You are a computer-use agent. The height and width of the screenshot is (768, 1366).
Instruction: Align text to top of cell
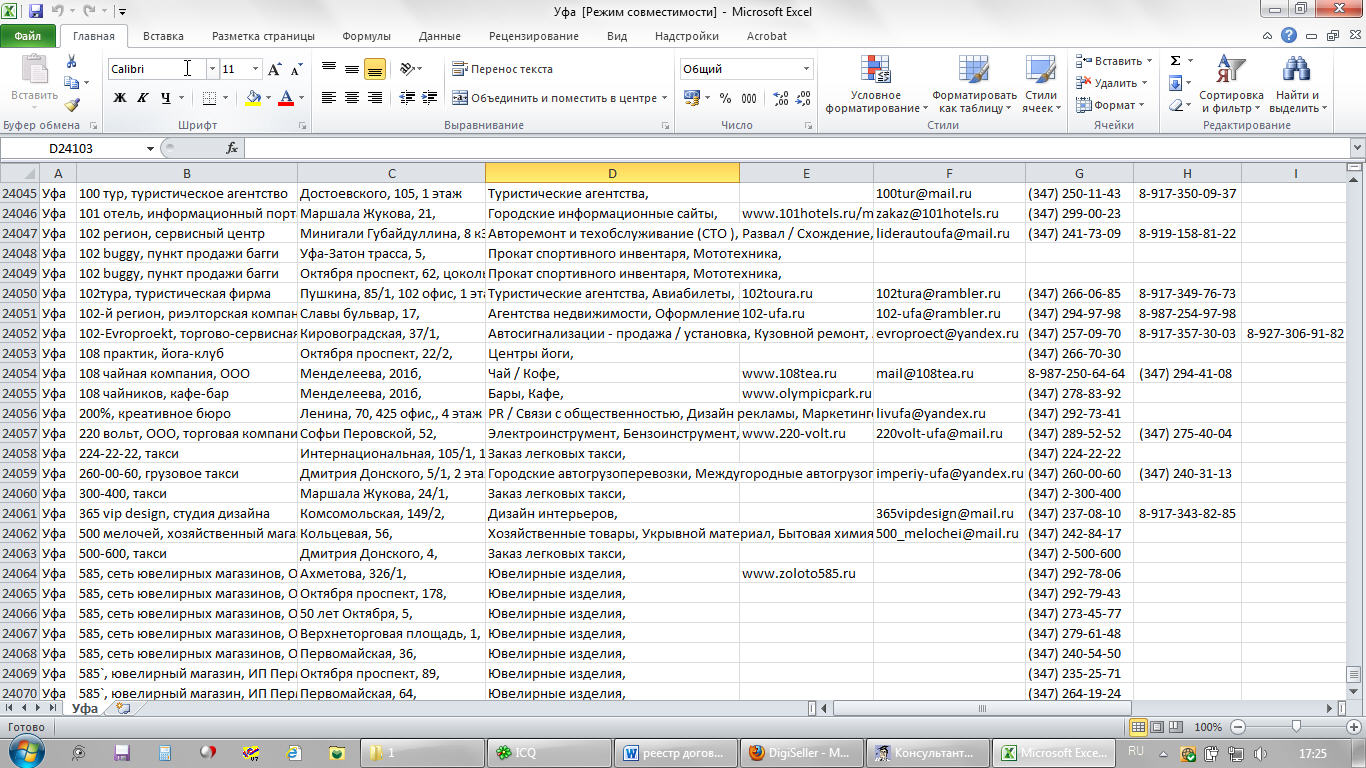[329, 69]
